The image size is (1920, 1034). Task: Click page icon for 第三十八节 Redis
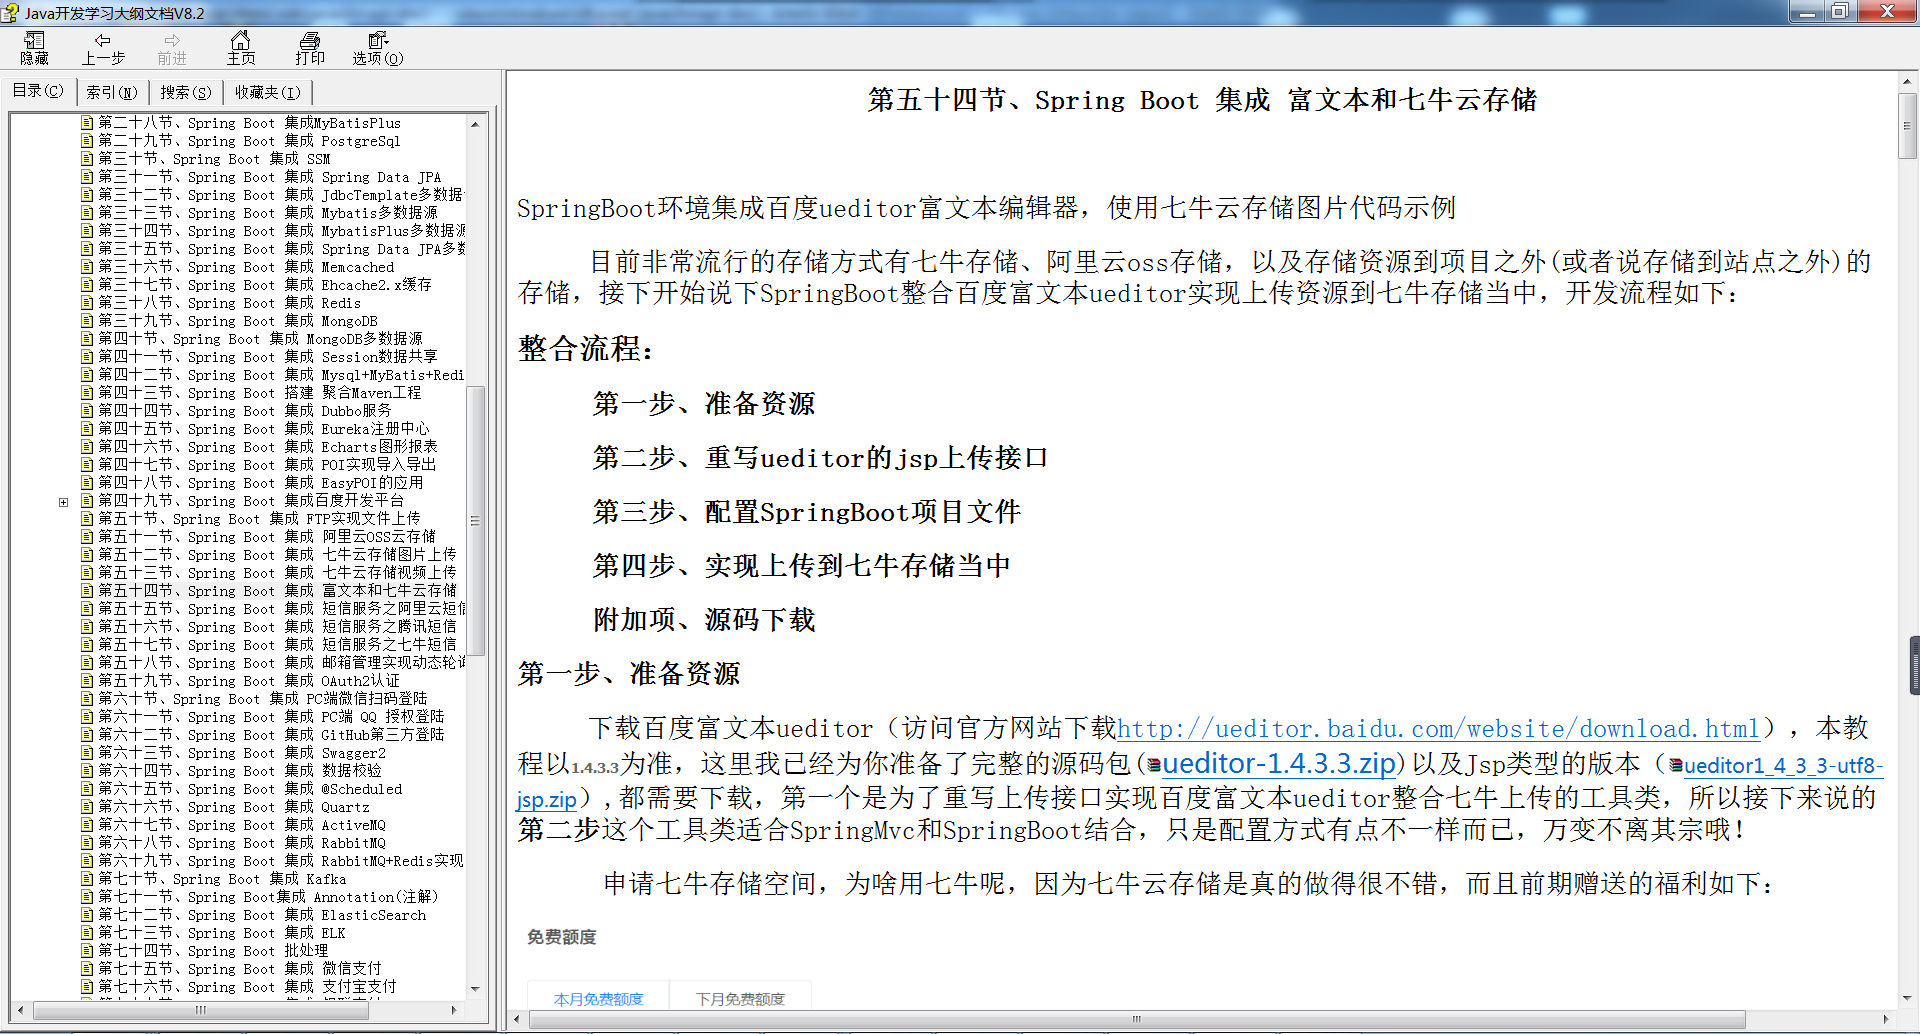pos(87,303)
